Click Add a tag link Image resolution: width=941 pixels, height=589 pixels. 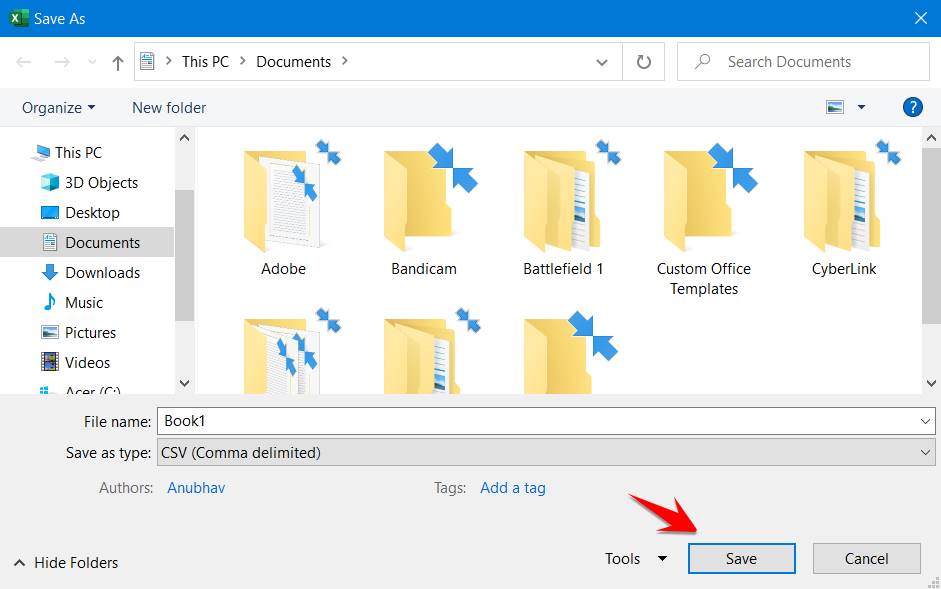(x=513, y=488)
